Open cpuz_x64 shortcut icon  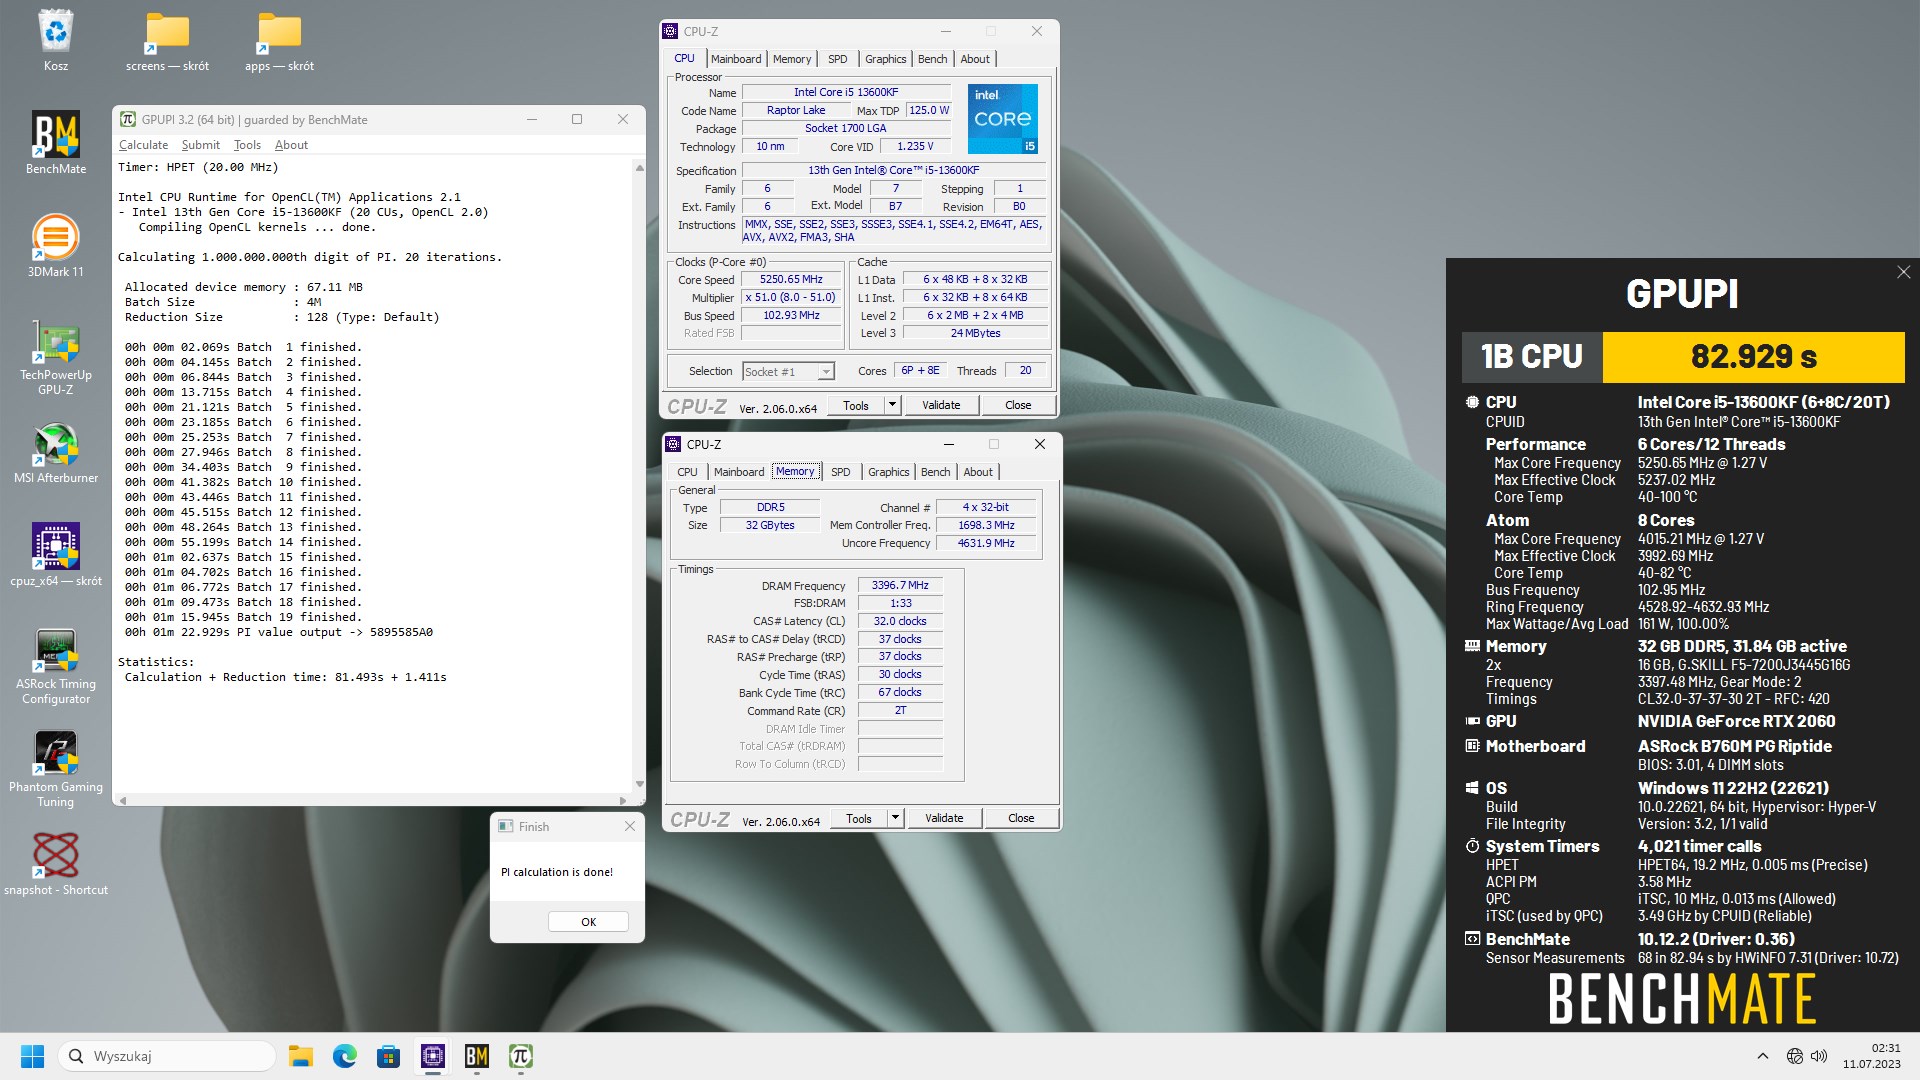pos(56,554)
